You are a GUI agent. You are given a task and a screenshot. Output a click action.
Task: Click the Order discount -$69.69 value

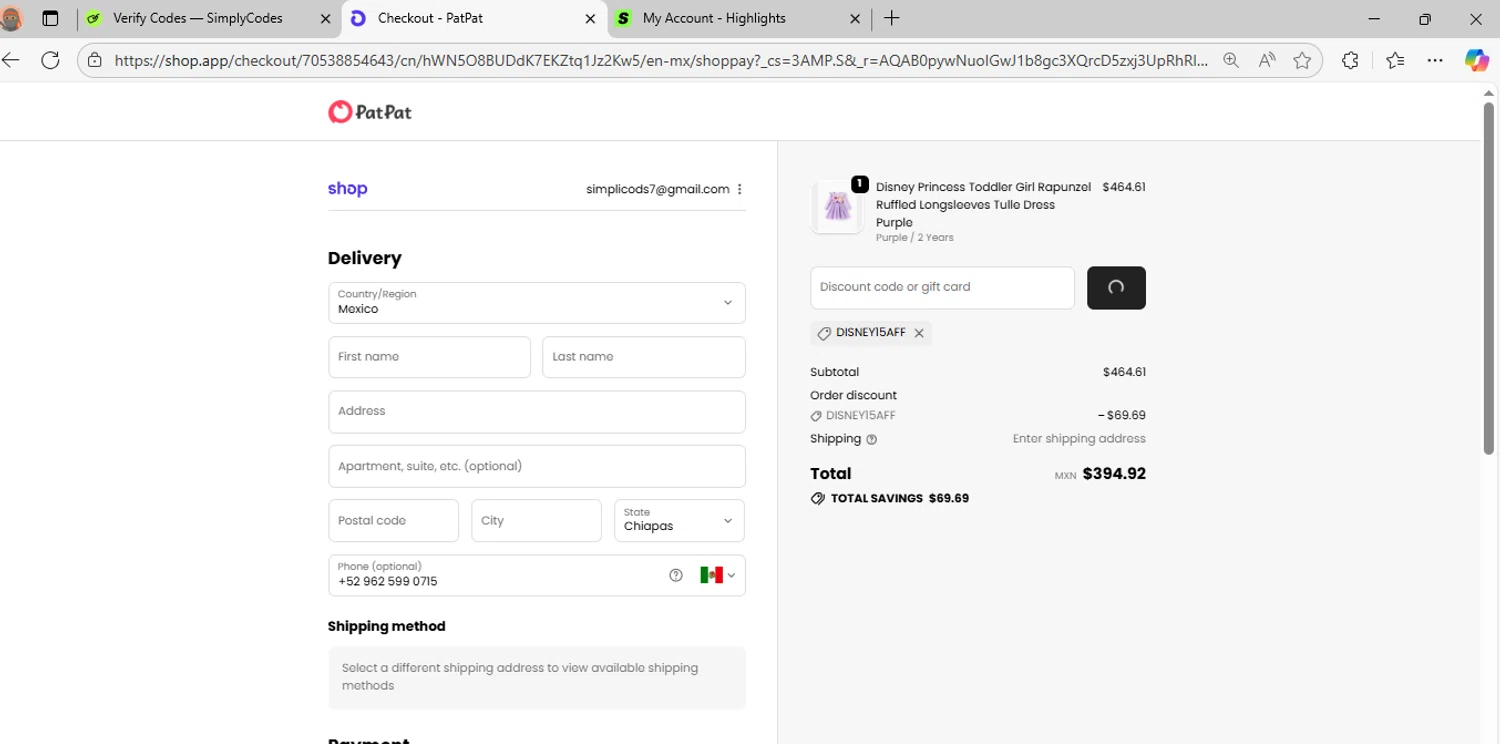(1121, 415)
